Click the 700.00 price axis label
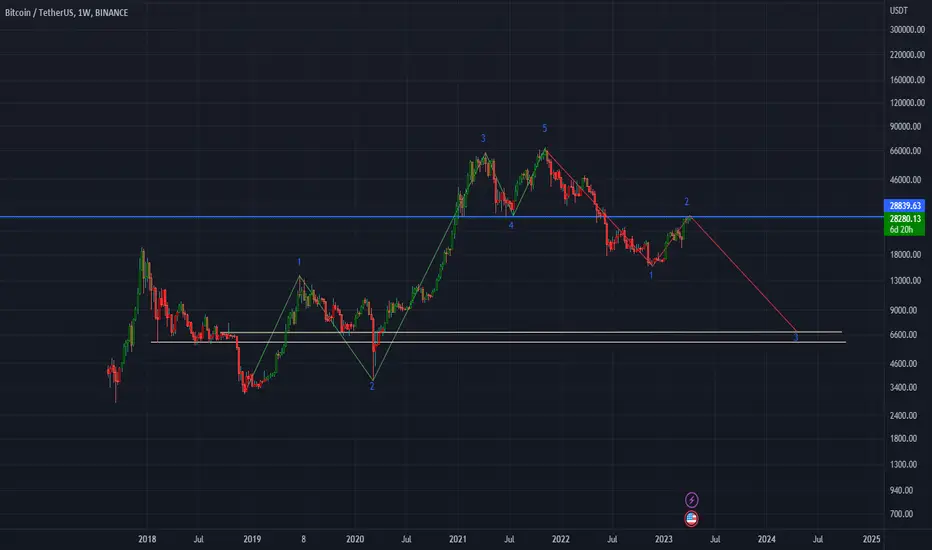The height and width of the screenshot is (550, 932). 902,514
